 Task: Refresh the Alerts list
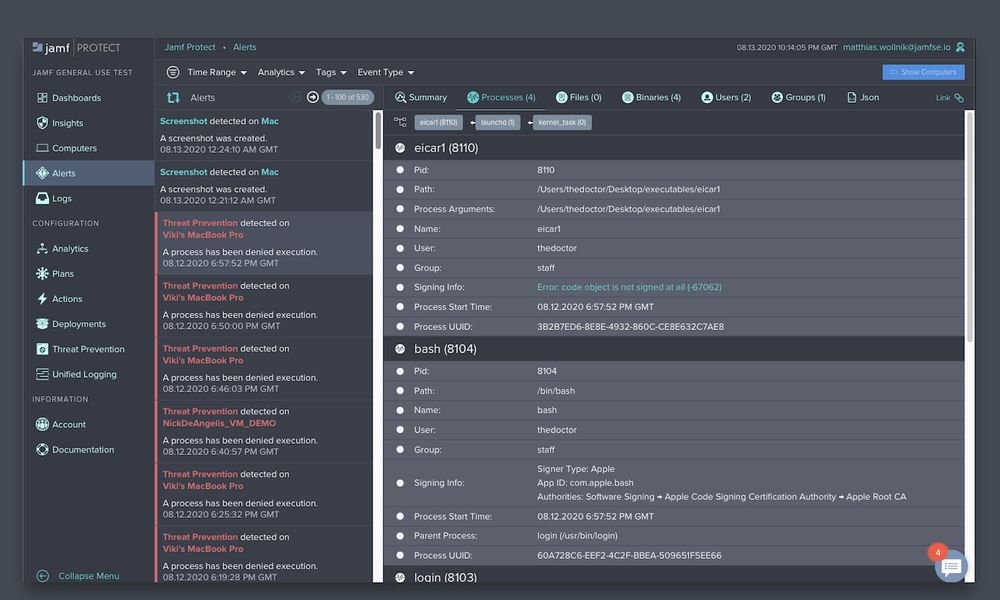click(173, 98)
